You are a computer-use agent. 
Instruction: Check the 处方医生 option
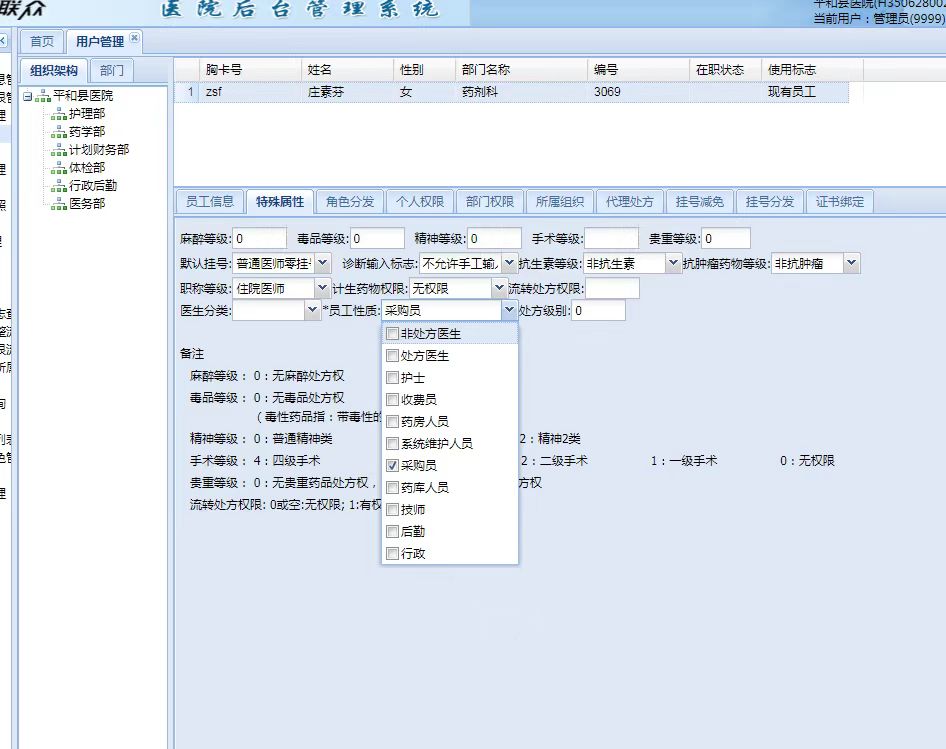coord(392,355)
